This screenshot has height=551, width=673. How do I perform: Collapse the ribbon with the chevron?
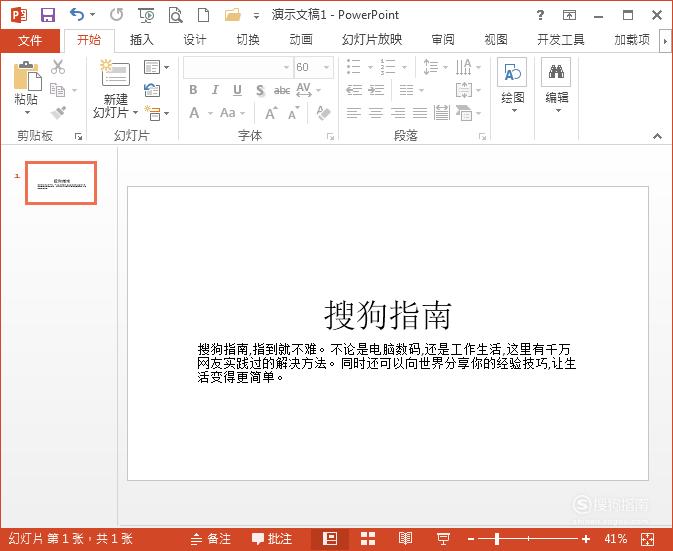[657, 136]
